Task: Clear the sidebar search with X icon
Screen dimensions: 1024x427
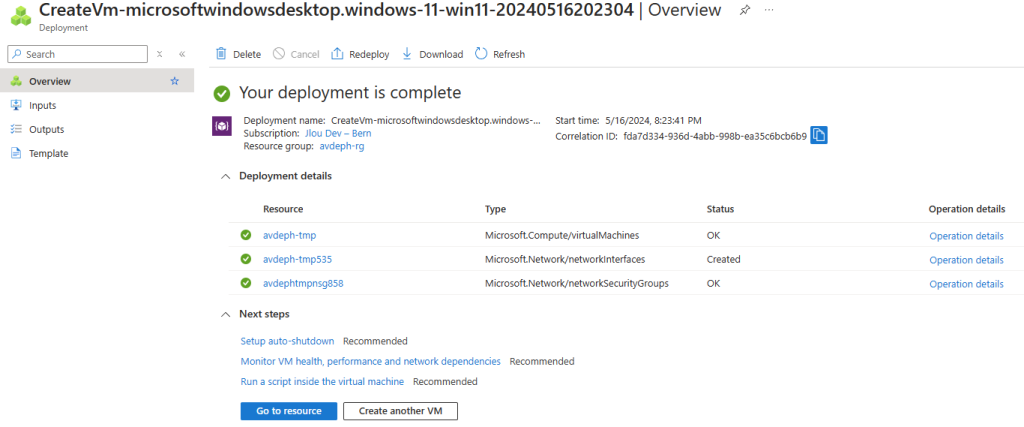Action: (159, 54)
